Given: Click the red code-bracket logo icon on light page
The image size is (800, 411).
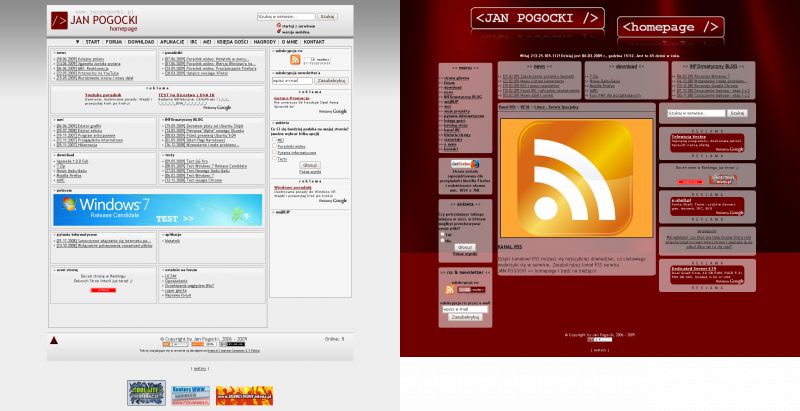Looking at the screenshot, I should [x=59, y=20].
